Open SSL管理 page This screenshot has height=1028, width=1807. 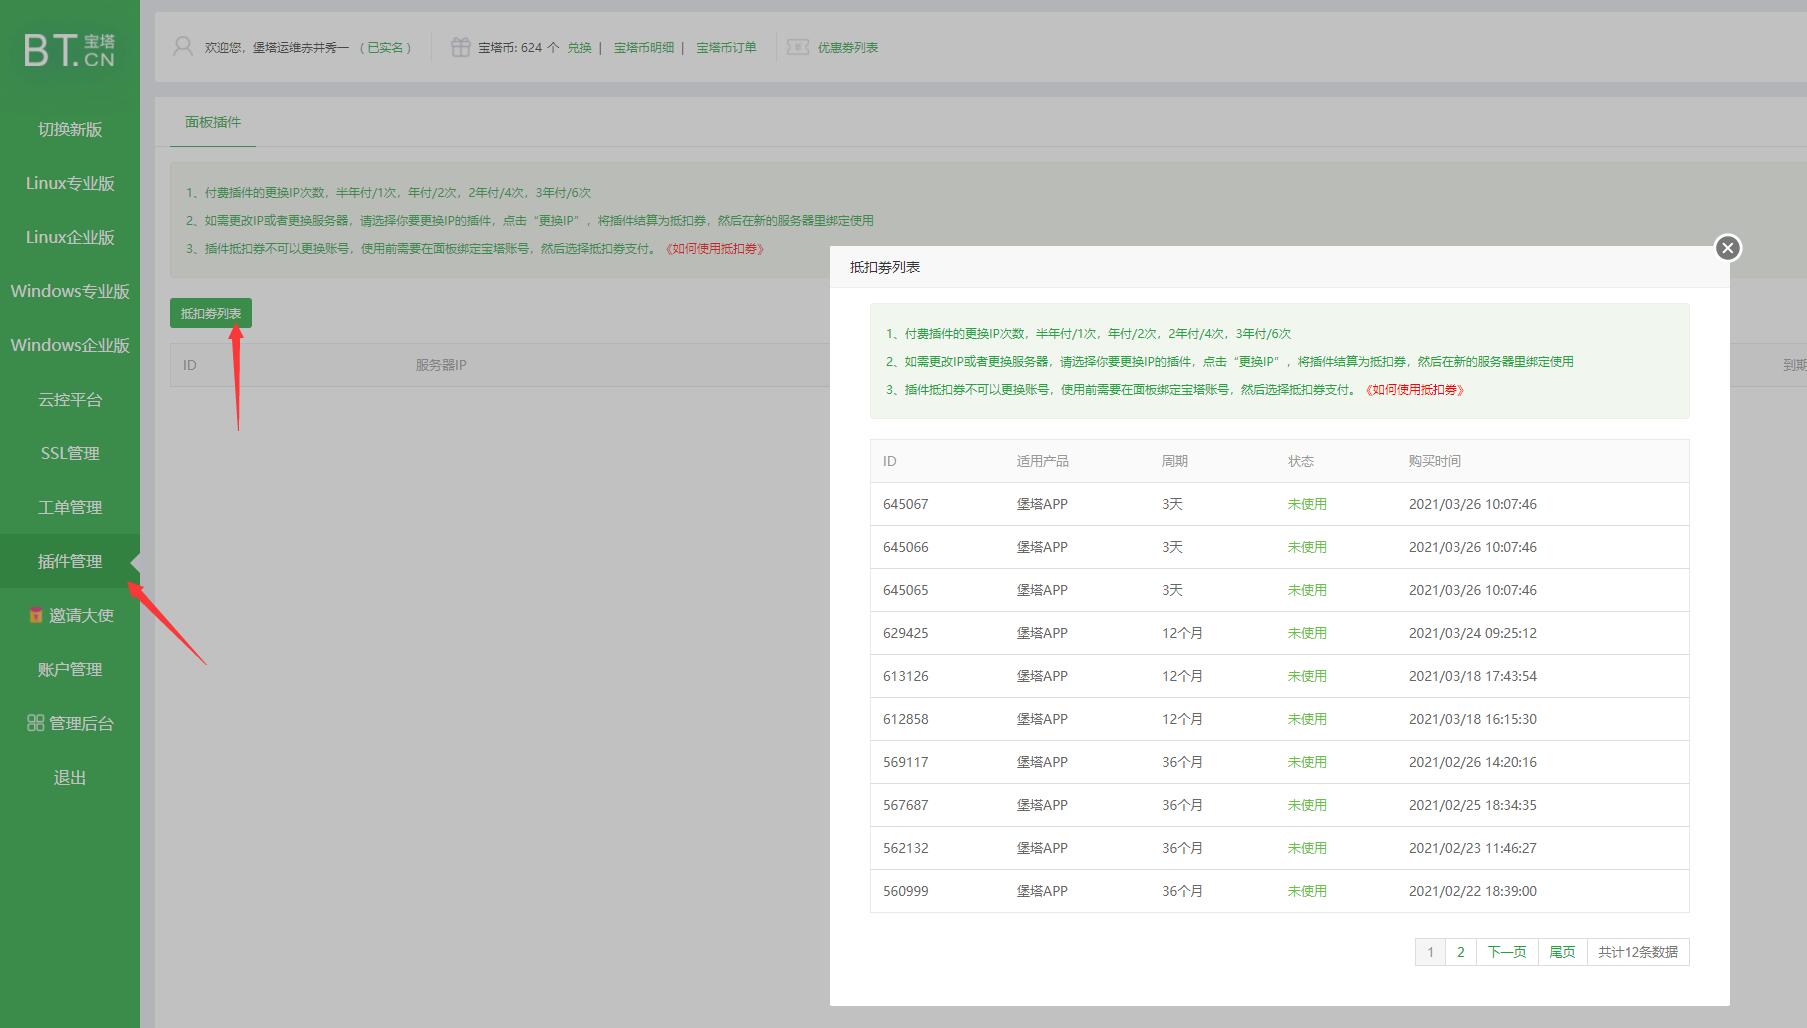click(70, 453)
